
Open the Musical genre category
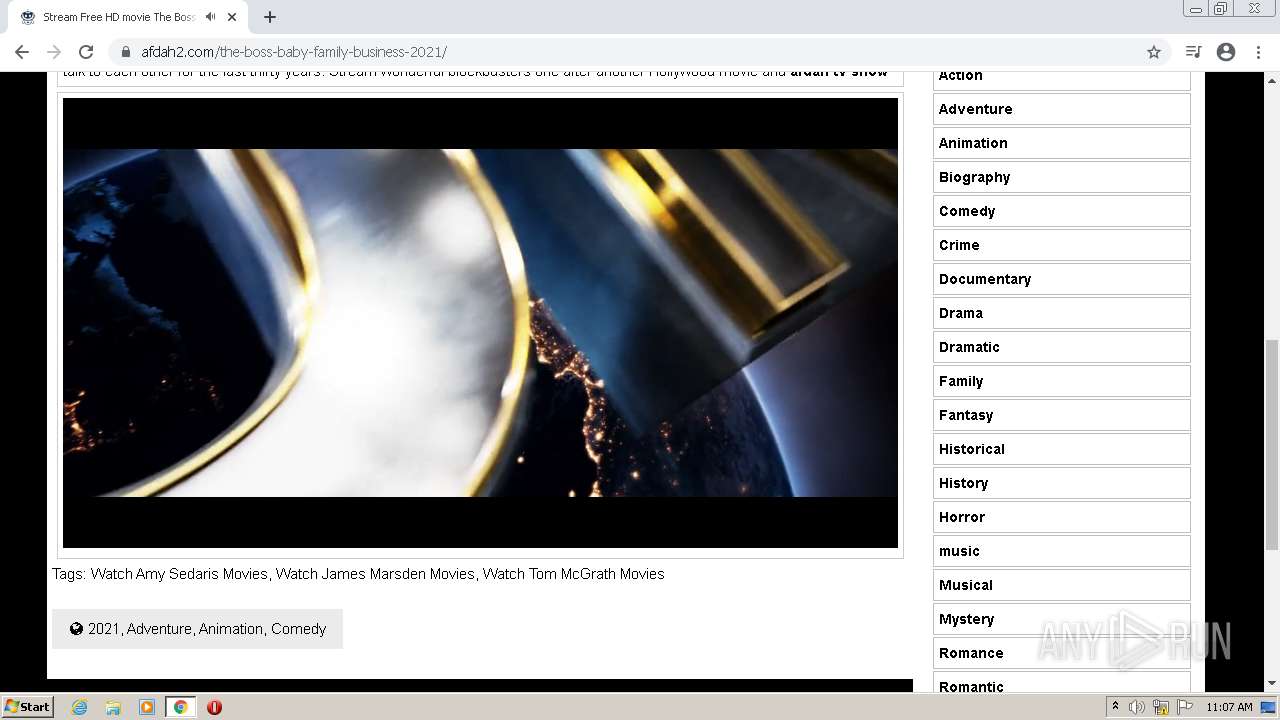(1062, 585)
